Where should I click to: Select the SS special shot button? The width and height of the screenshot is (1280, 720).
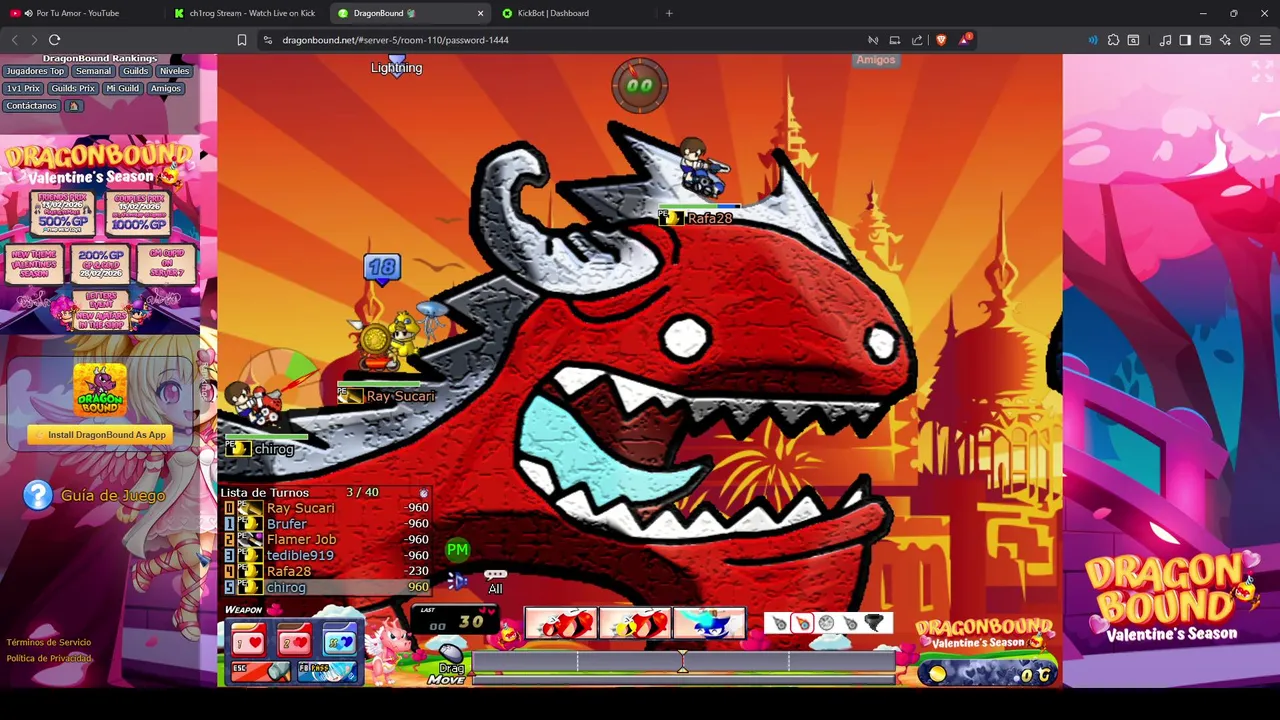click(339, 642)
